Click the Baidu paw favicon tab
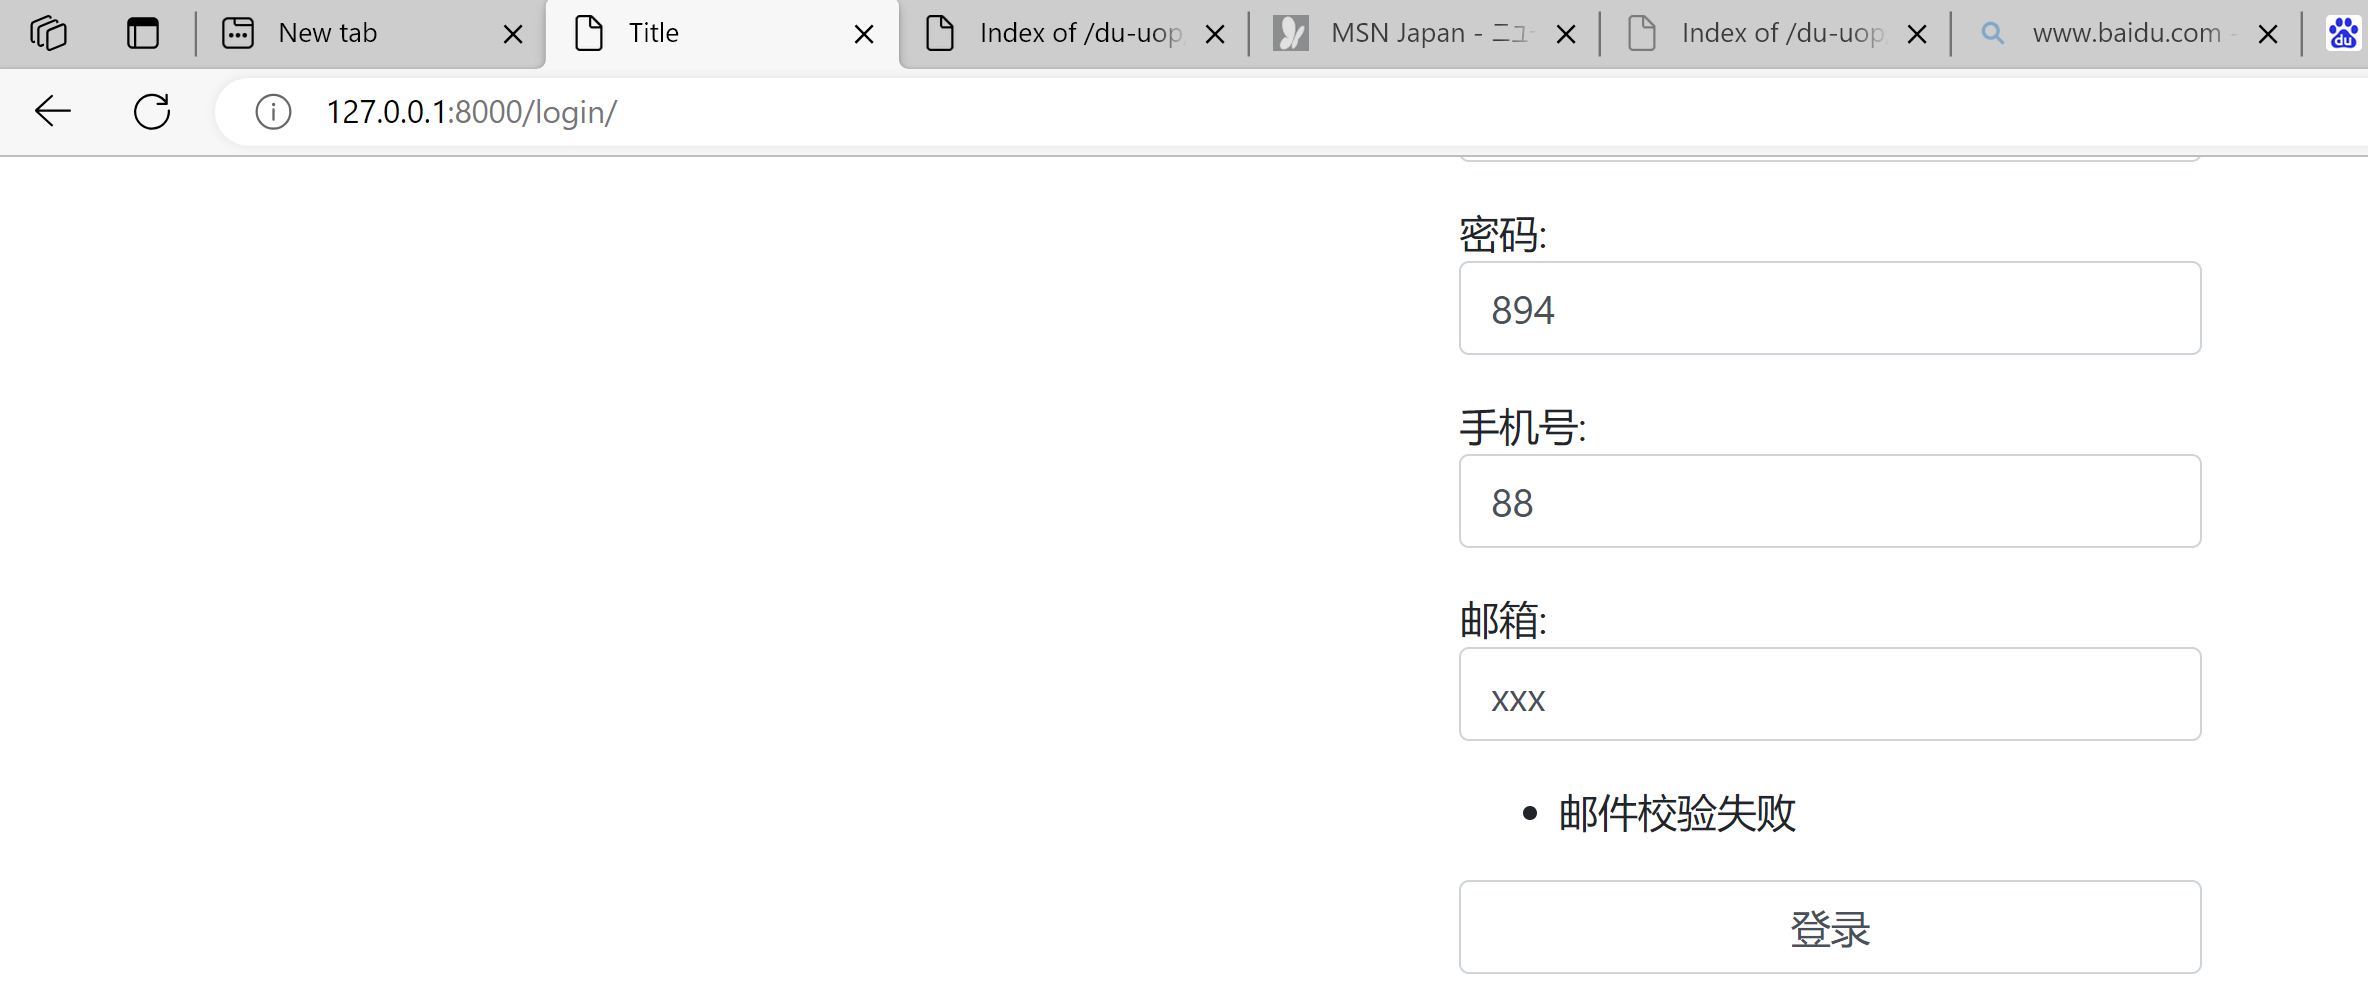Image resolution: width=2368 pixels, height=1007 pixels. pos(2343,33)
